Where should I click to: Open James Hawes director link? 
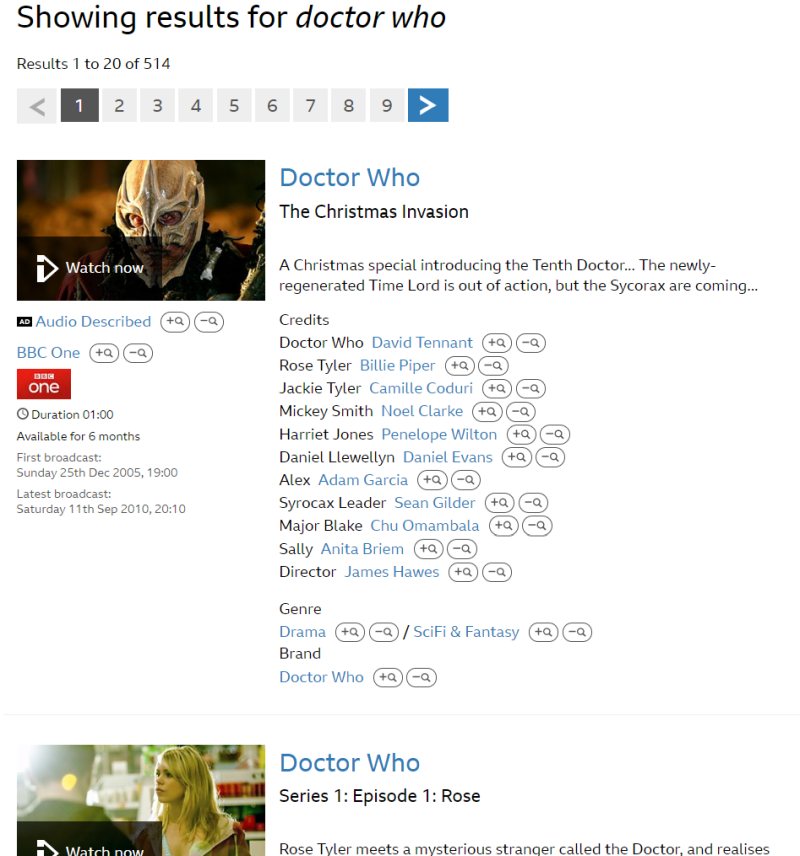tap(392, 572)
